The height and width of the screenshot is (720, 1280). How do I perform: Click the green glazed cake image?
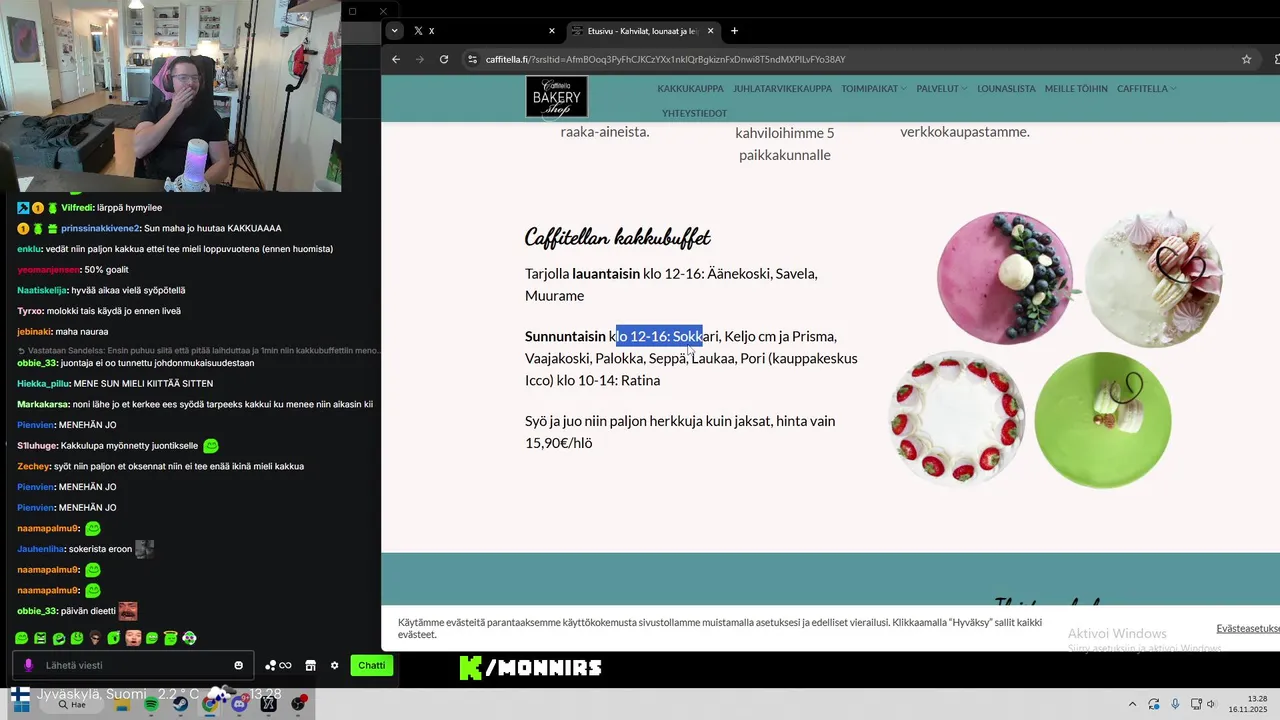click(1102, 419)
